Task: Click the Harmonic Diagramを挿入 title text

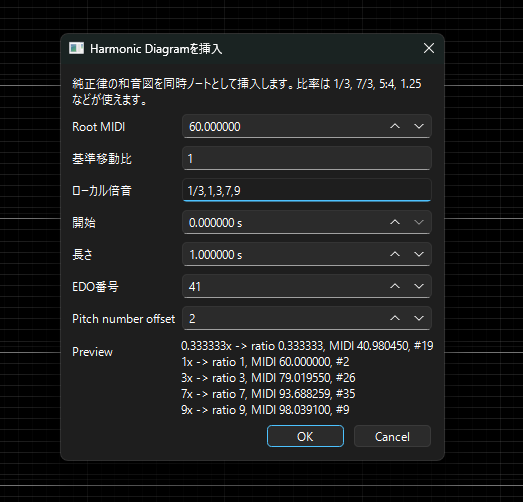Action: click(x=156, y=49)
